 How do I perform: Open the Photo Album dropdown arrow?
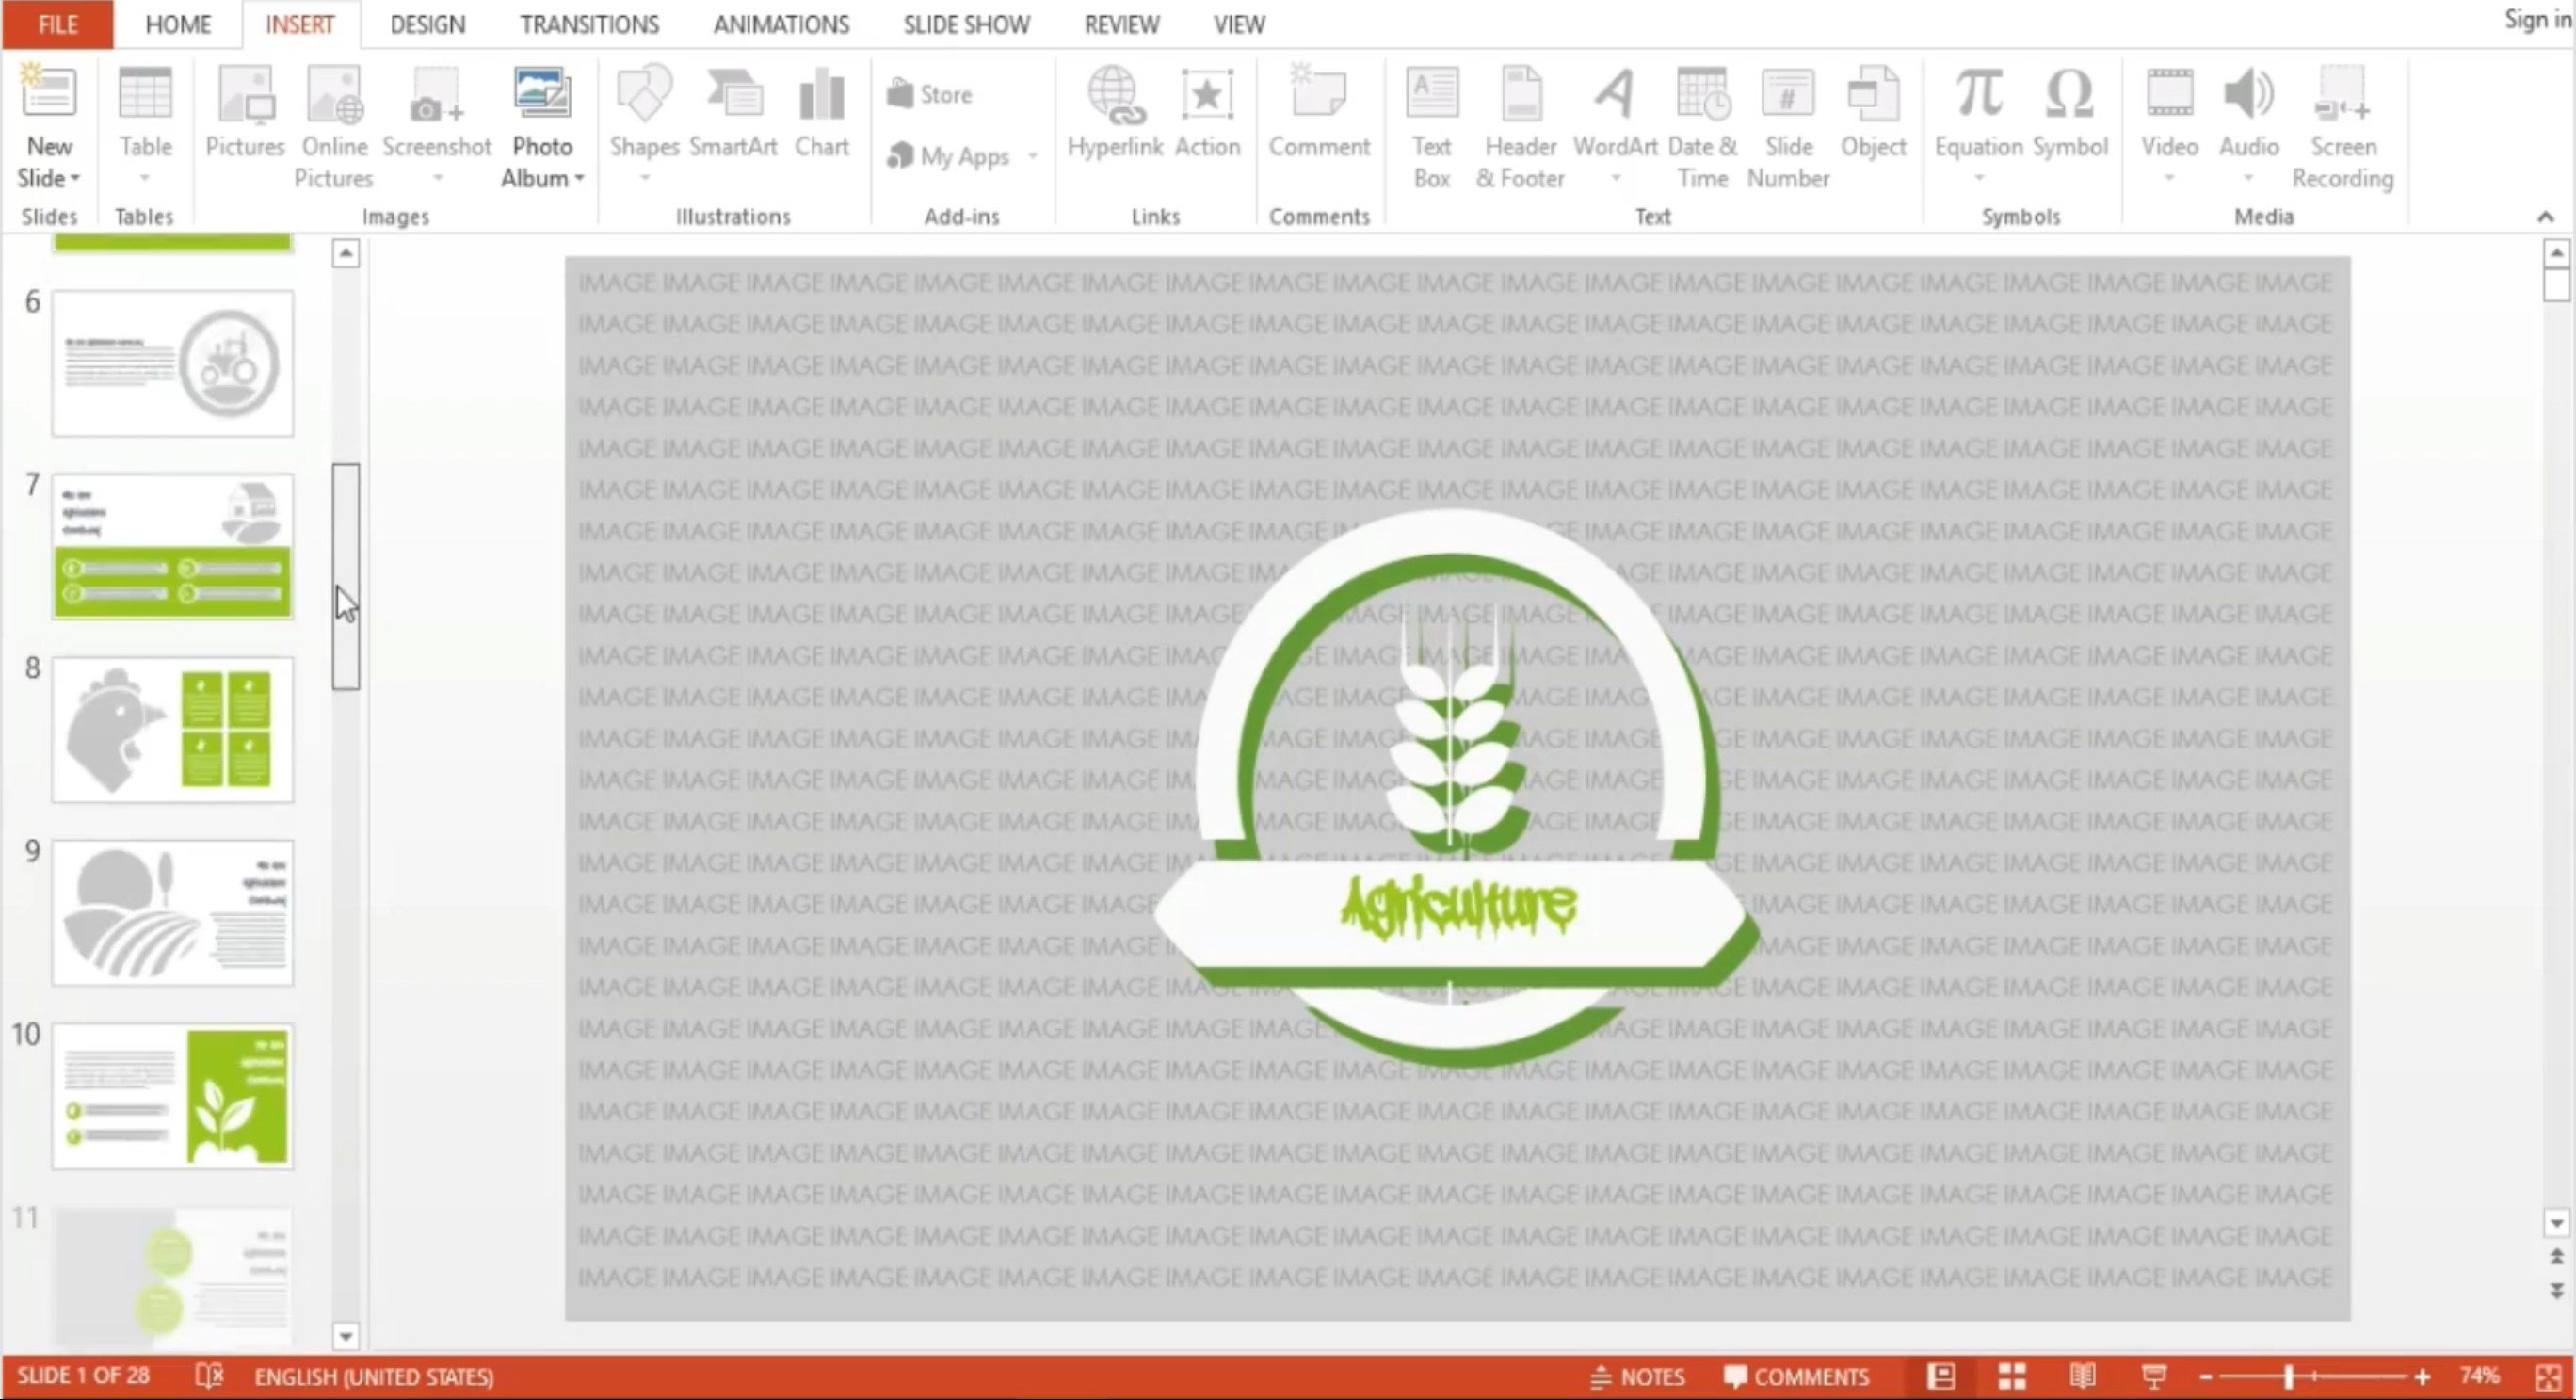(578, 178)
